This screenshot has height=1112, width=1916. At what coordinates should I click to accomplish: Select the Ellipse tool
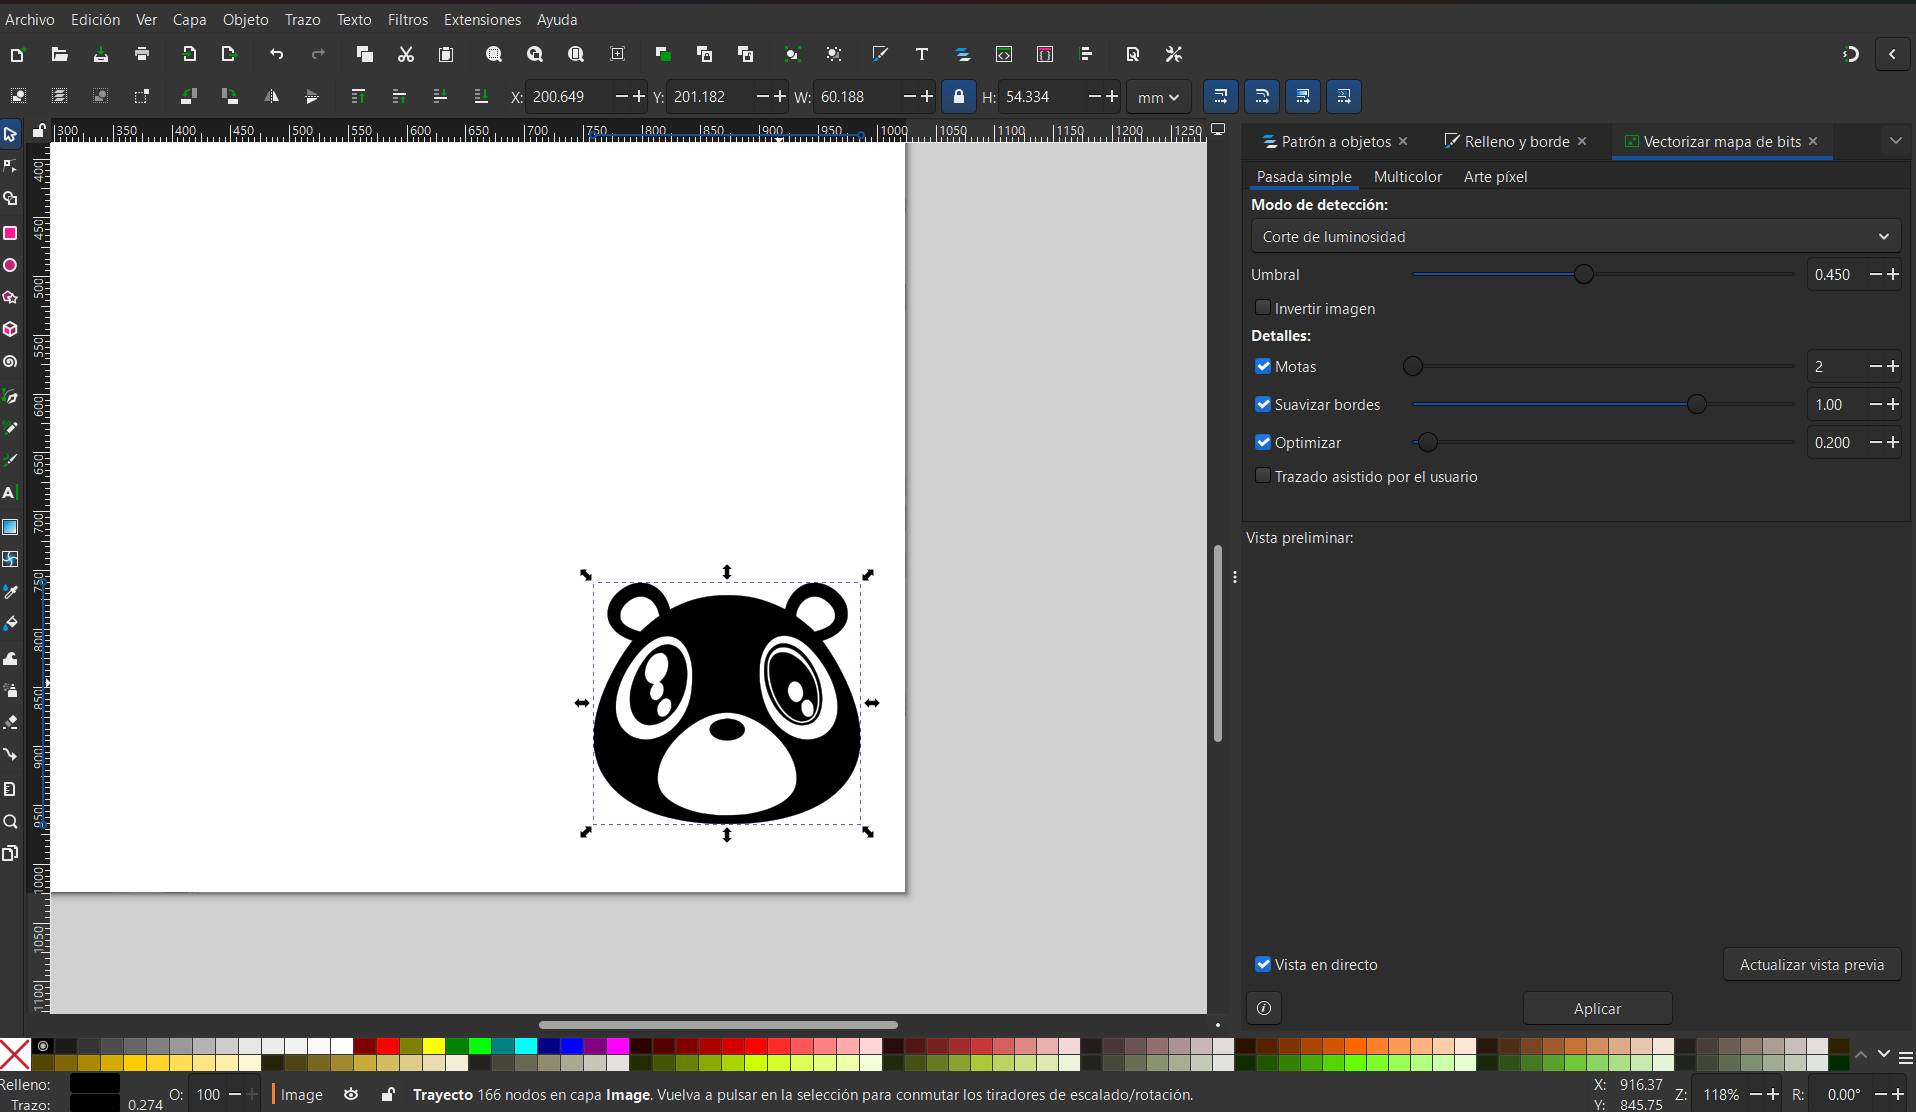[10, 266]
